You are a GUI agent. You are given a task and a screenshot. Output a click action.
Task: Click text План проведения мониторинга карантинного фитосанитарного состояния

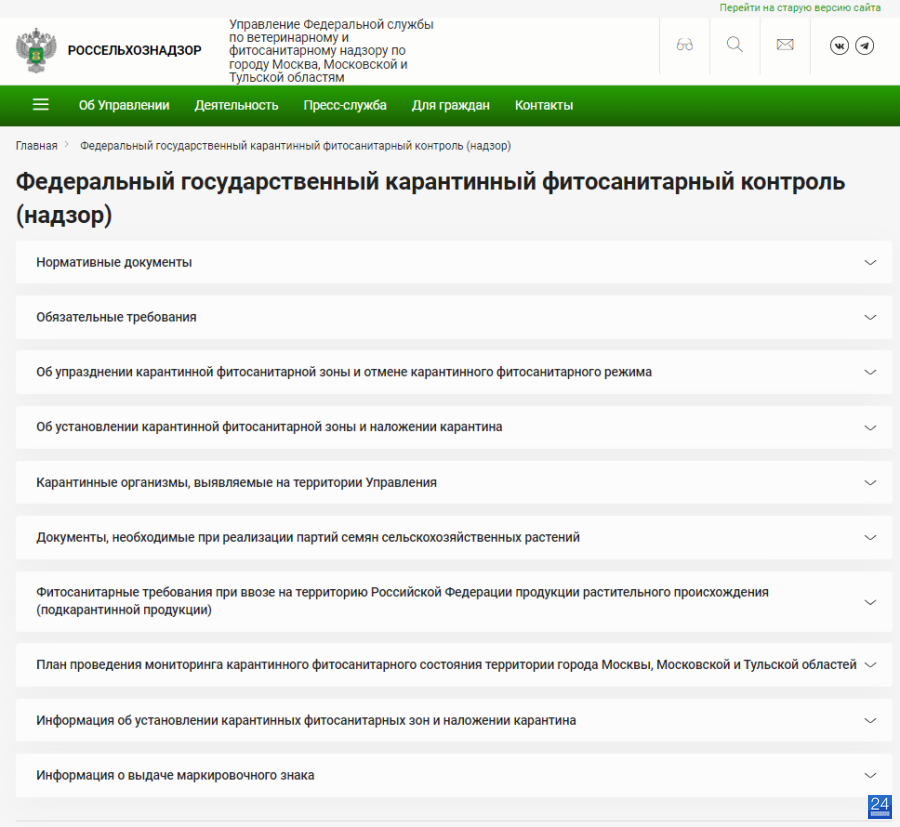coord(446,665)
